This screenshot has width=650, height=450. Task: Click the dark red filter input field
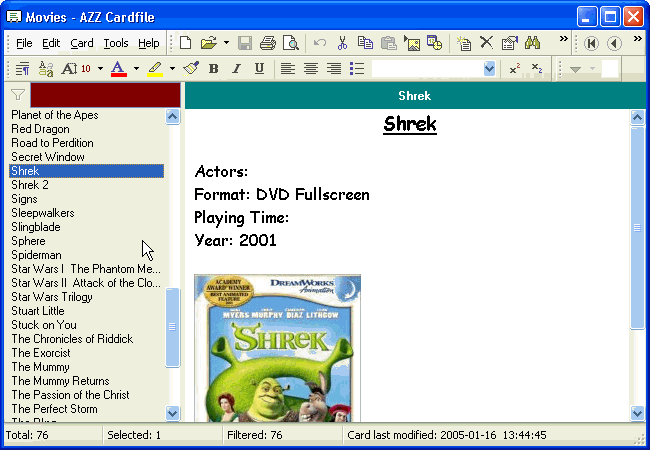(x=105, y=95)
